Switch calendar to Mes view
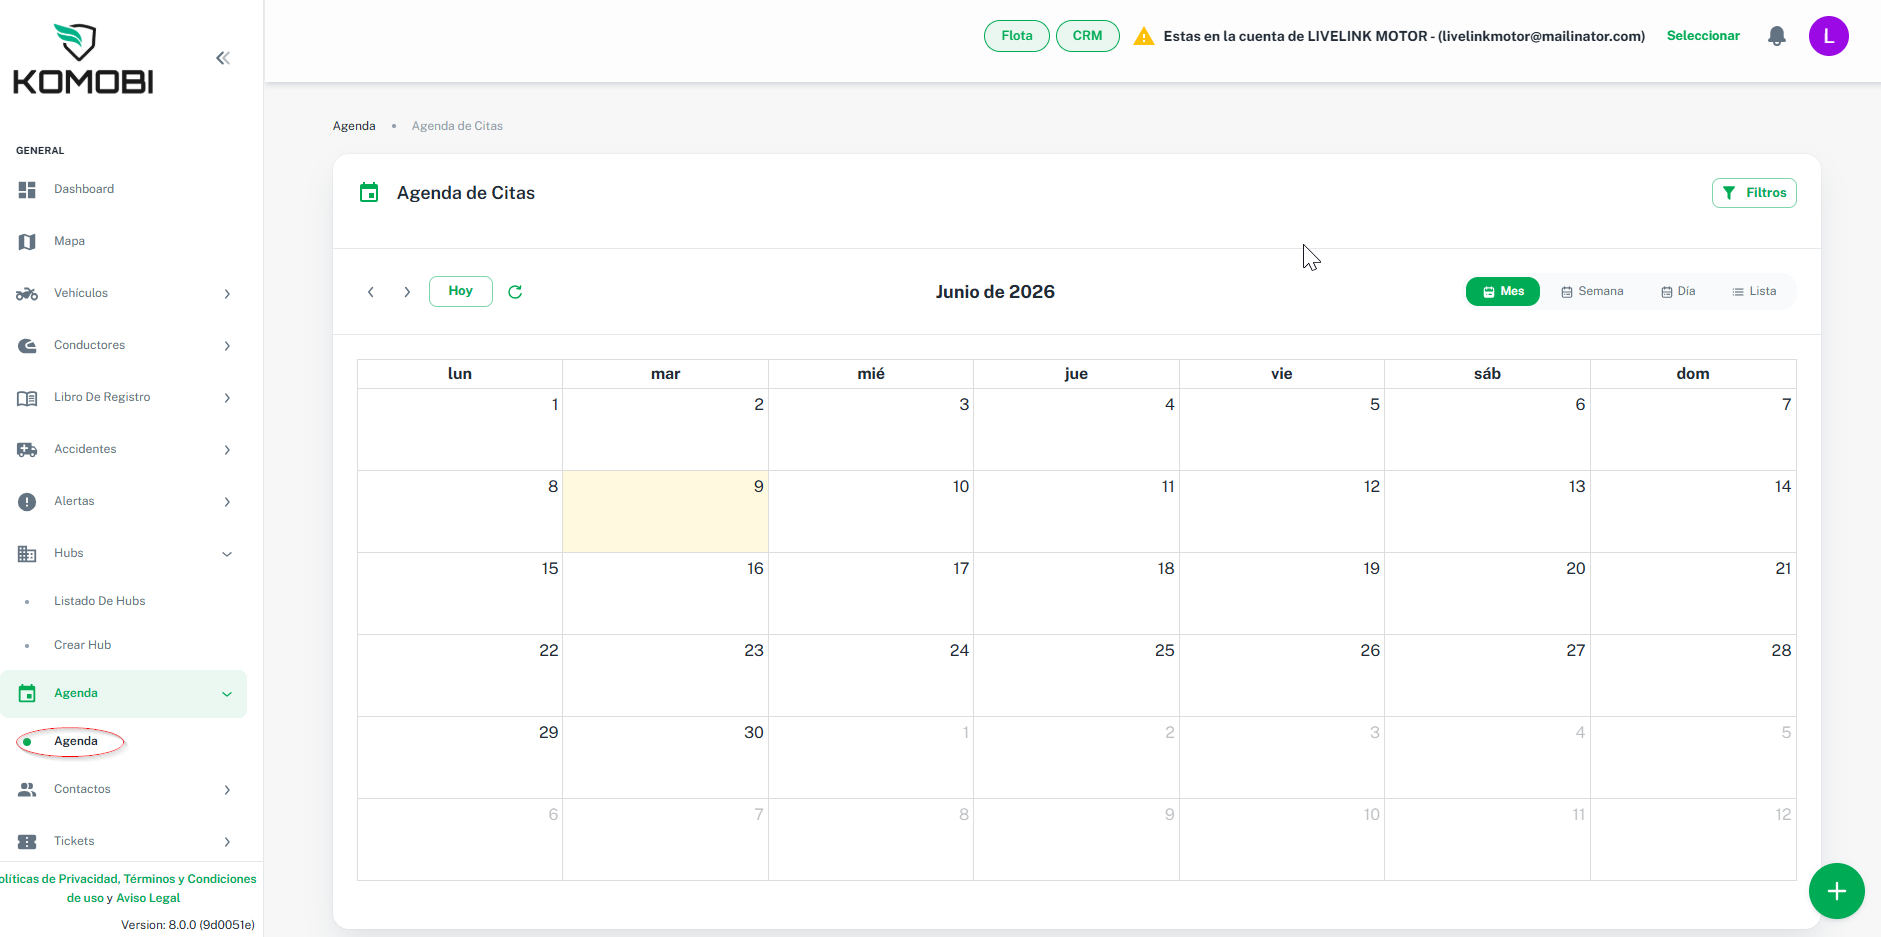Viewport: 1881px width, 937px height. [1503, 291]
